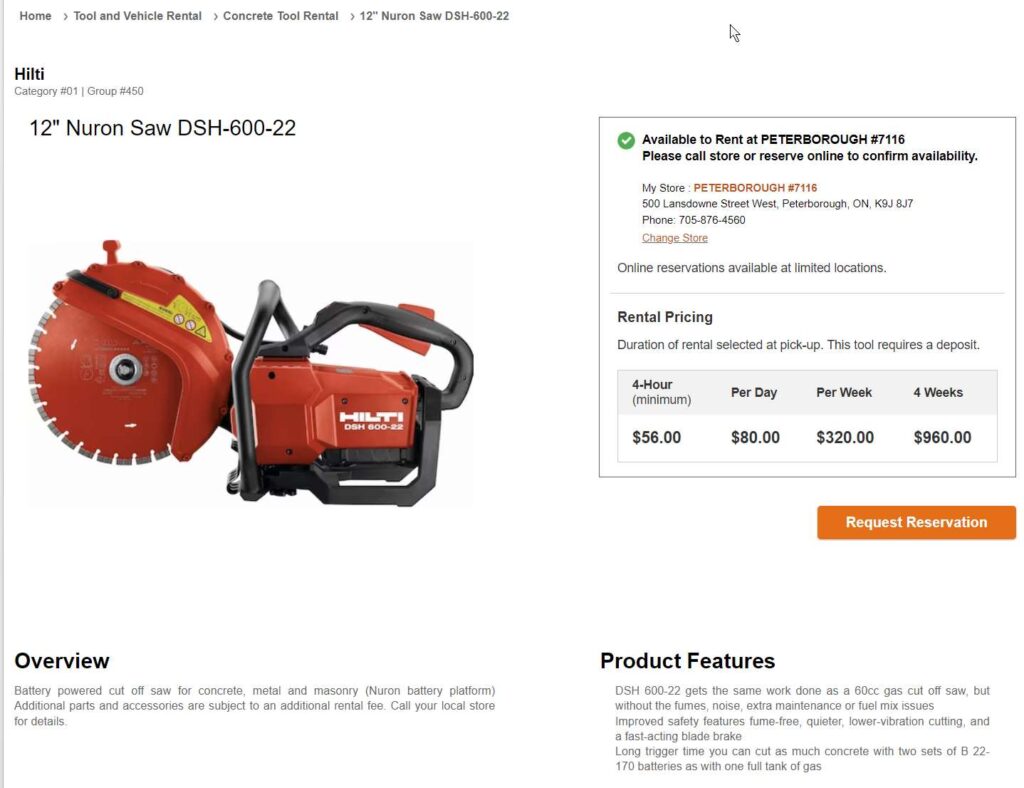Image resolution: width=1024 pixels, height=788 pixels.
Task: Select the $960.00 4 Weeks price
Action: [942, 437]
